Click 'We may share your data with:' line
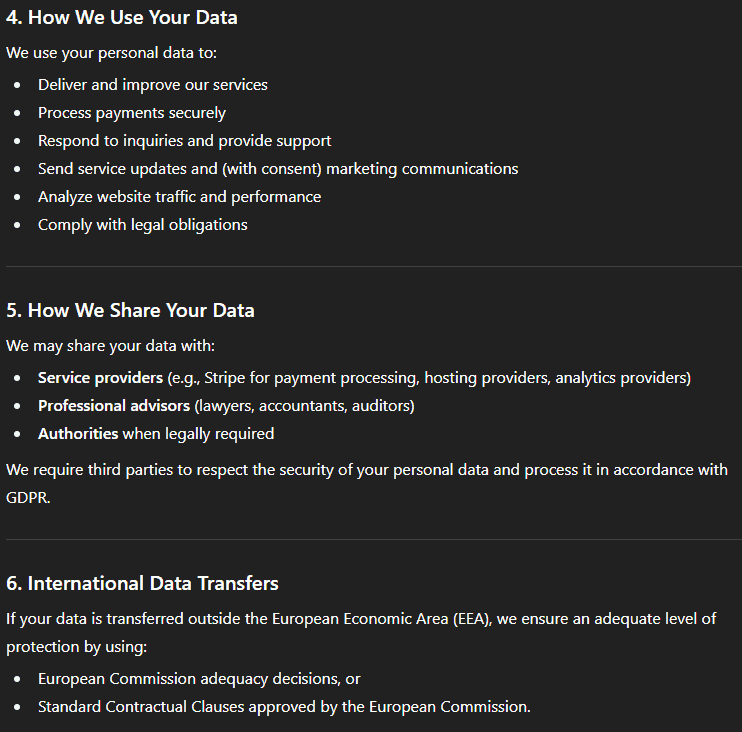 (x=110, y=345)
